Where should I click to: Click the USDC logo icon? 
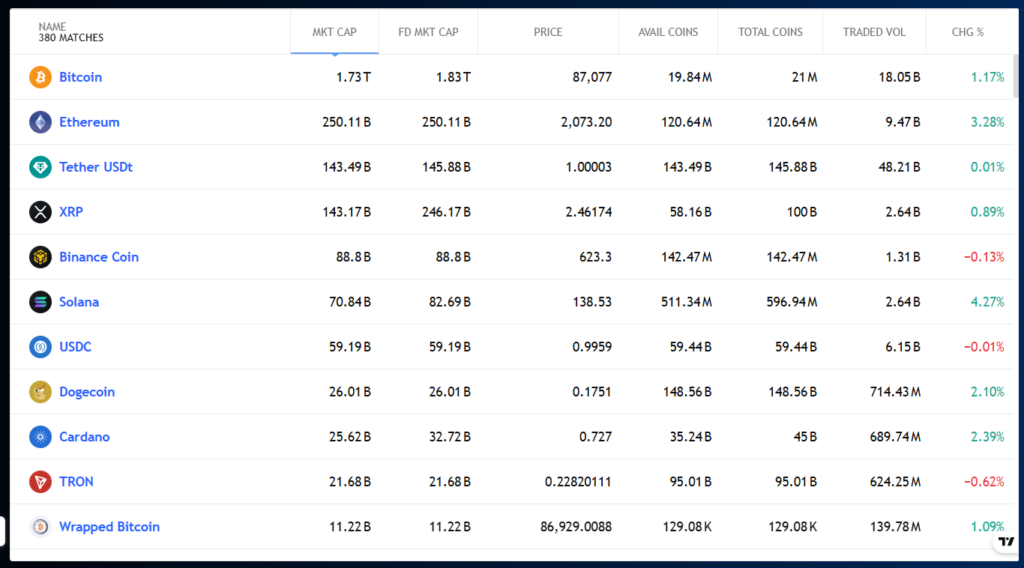(40, 347)
